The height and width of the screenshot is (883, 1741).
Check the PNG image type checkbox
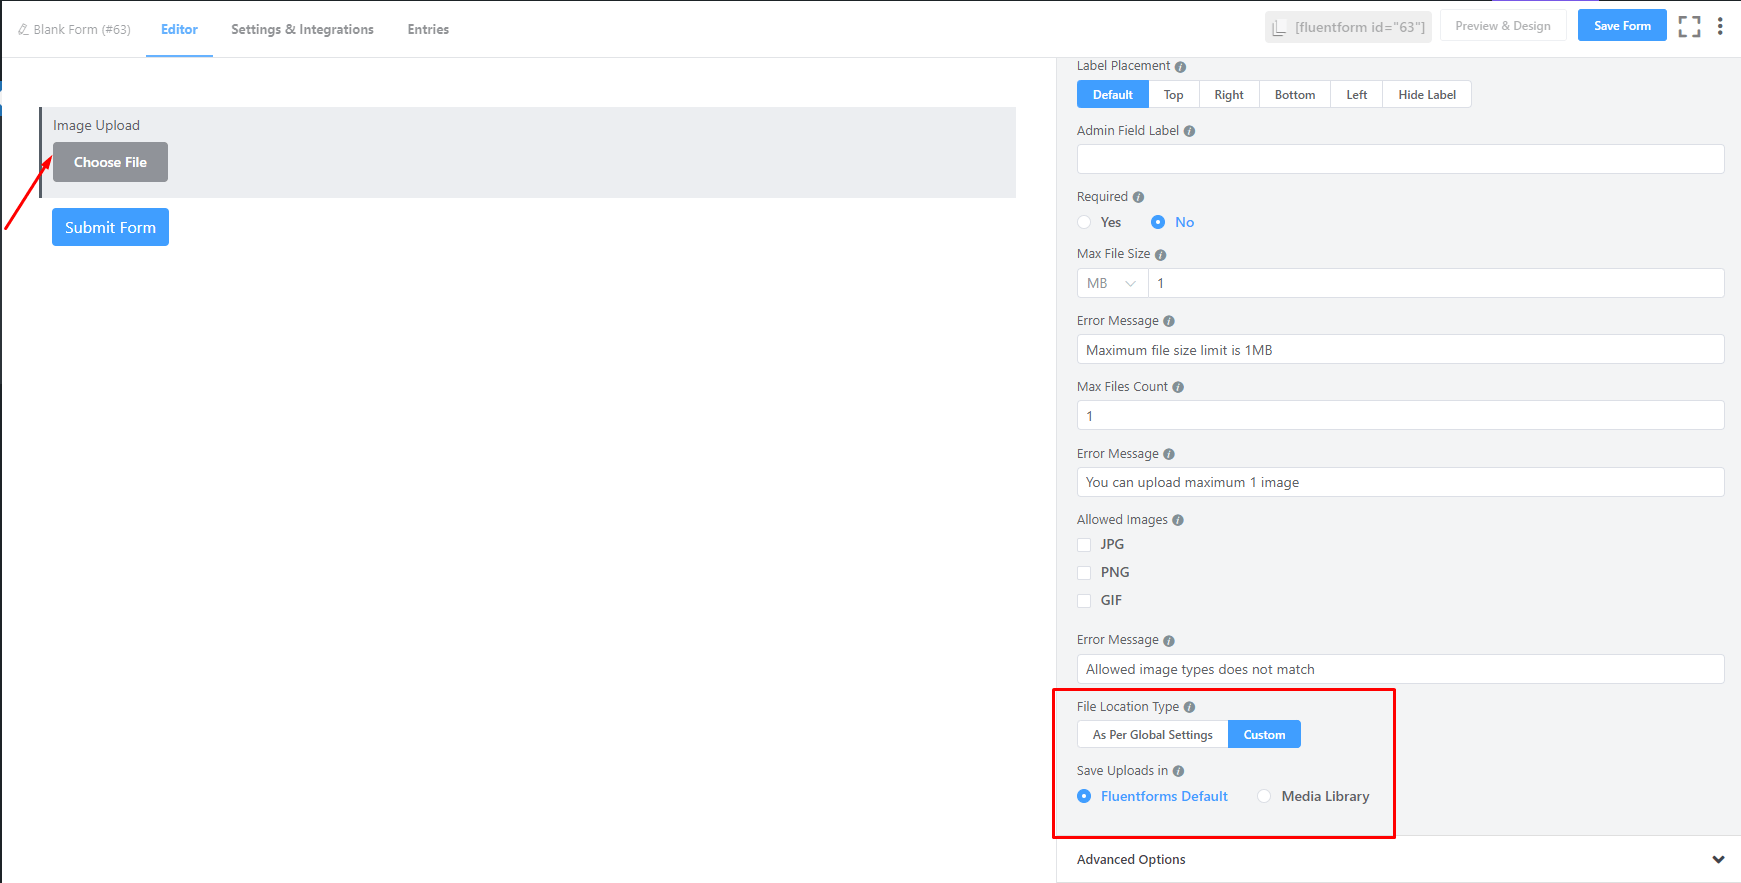pos(1084,573)
